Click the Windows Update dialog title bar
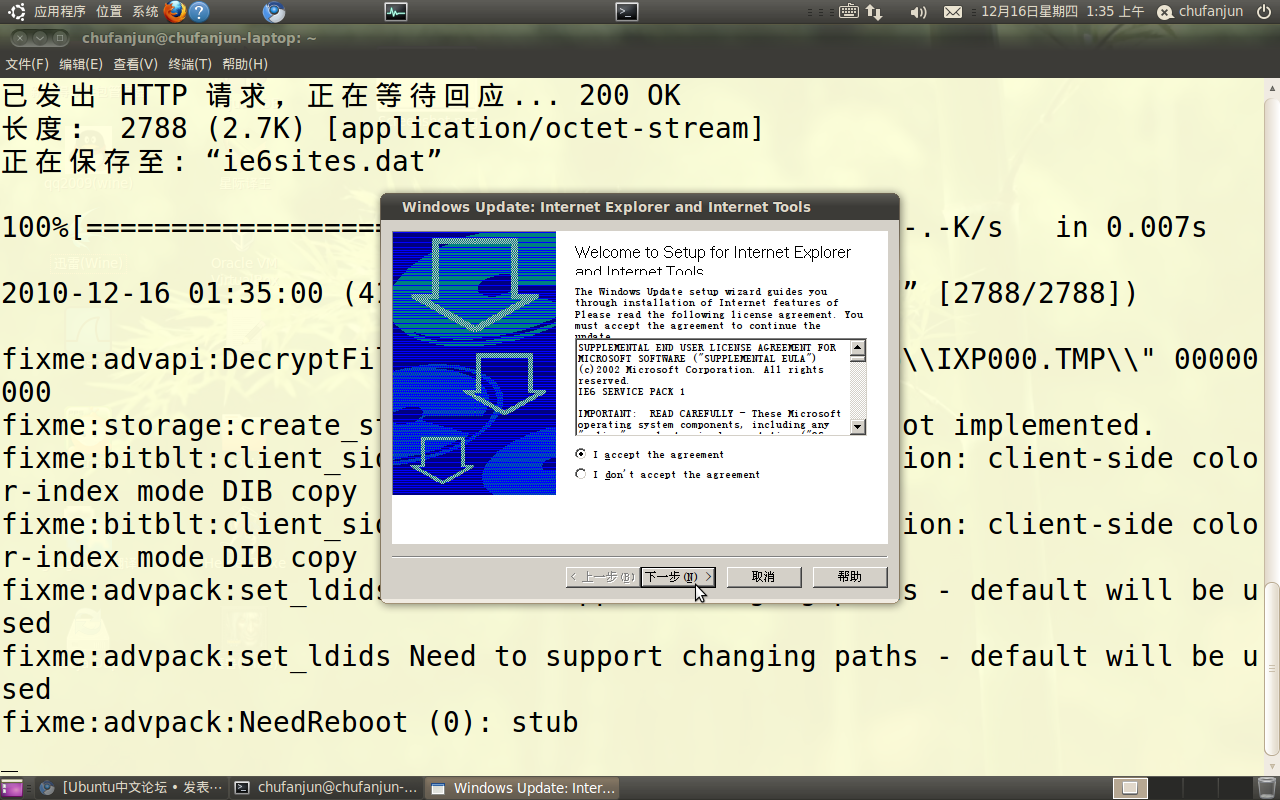1280x800 pixels. [x=640, y=207]
